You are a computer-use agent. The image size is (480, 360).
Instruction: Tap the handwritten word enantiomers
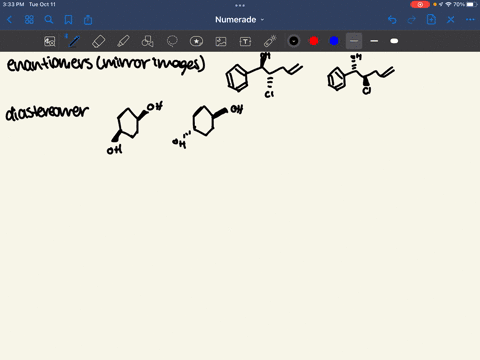50,63
